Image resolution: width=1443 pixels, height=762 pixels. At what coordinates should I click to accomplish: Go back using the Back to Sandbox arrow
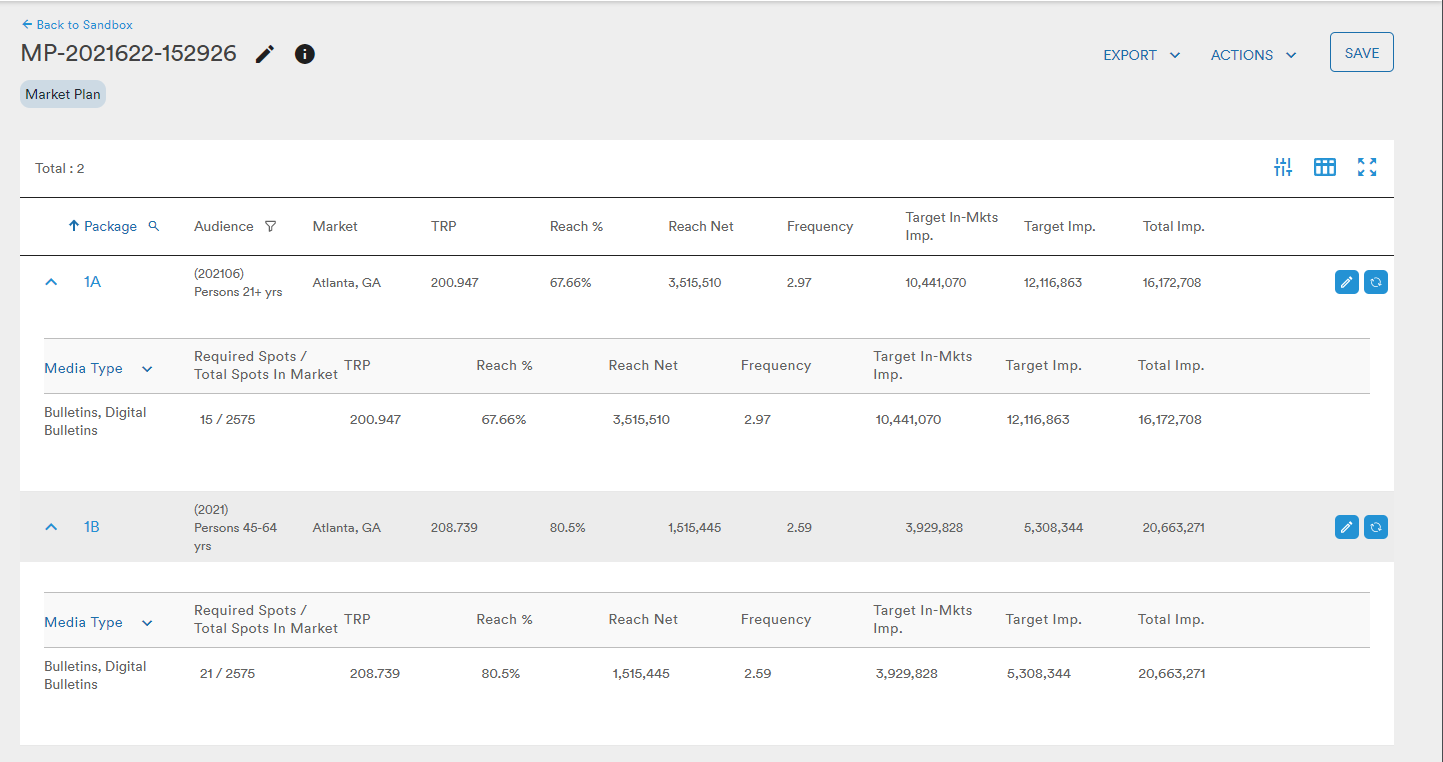27,24
